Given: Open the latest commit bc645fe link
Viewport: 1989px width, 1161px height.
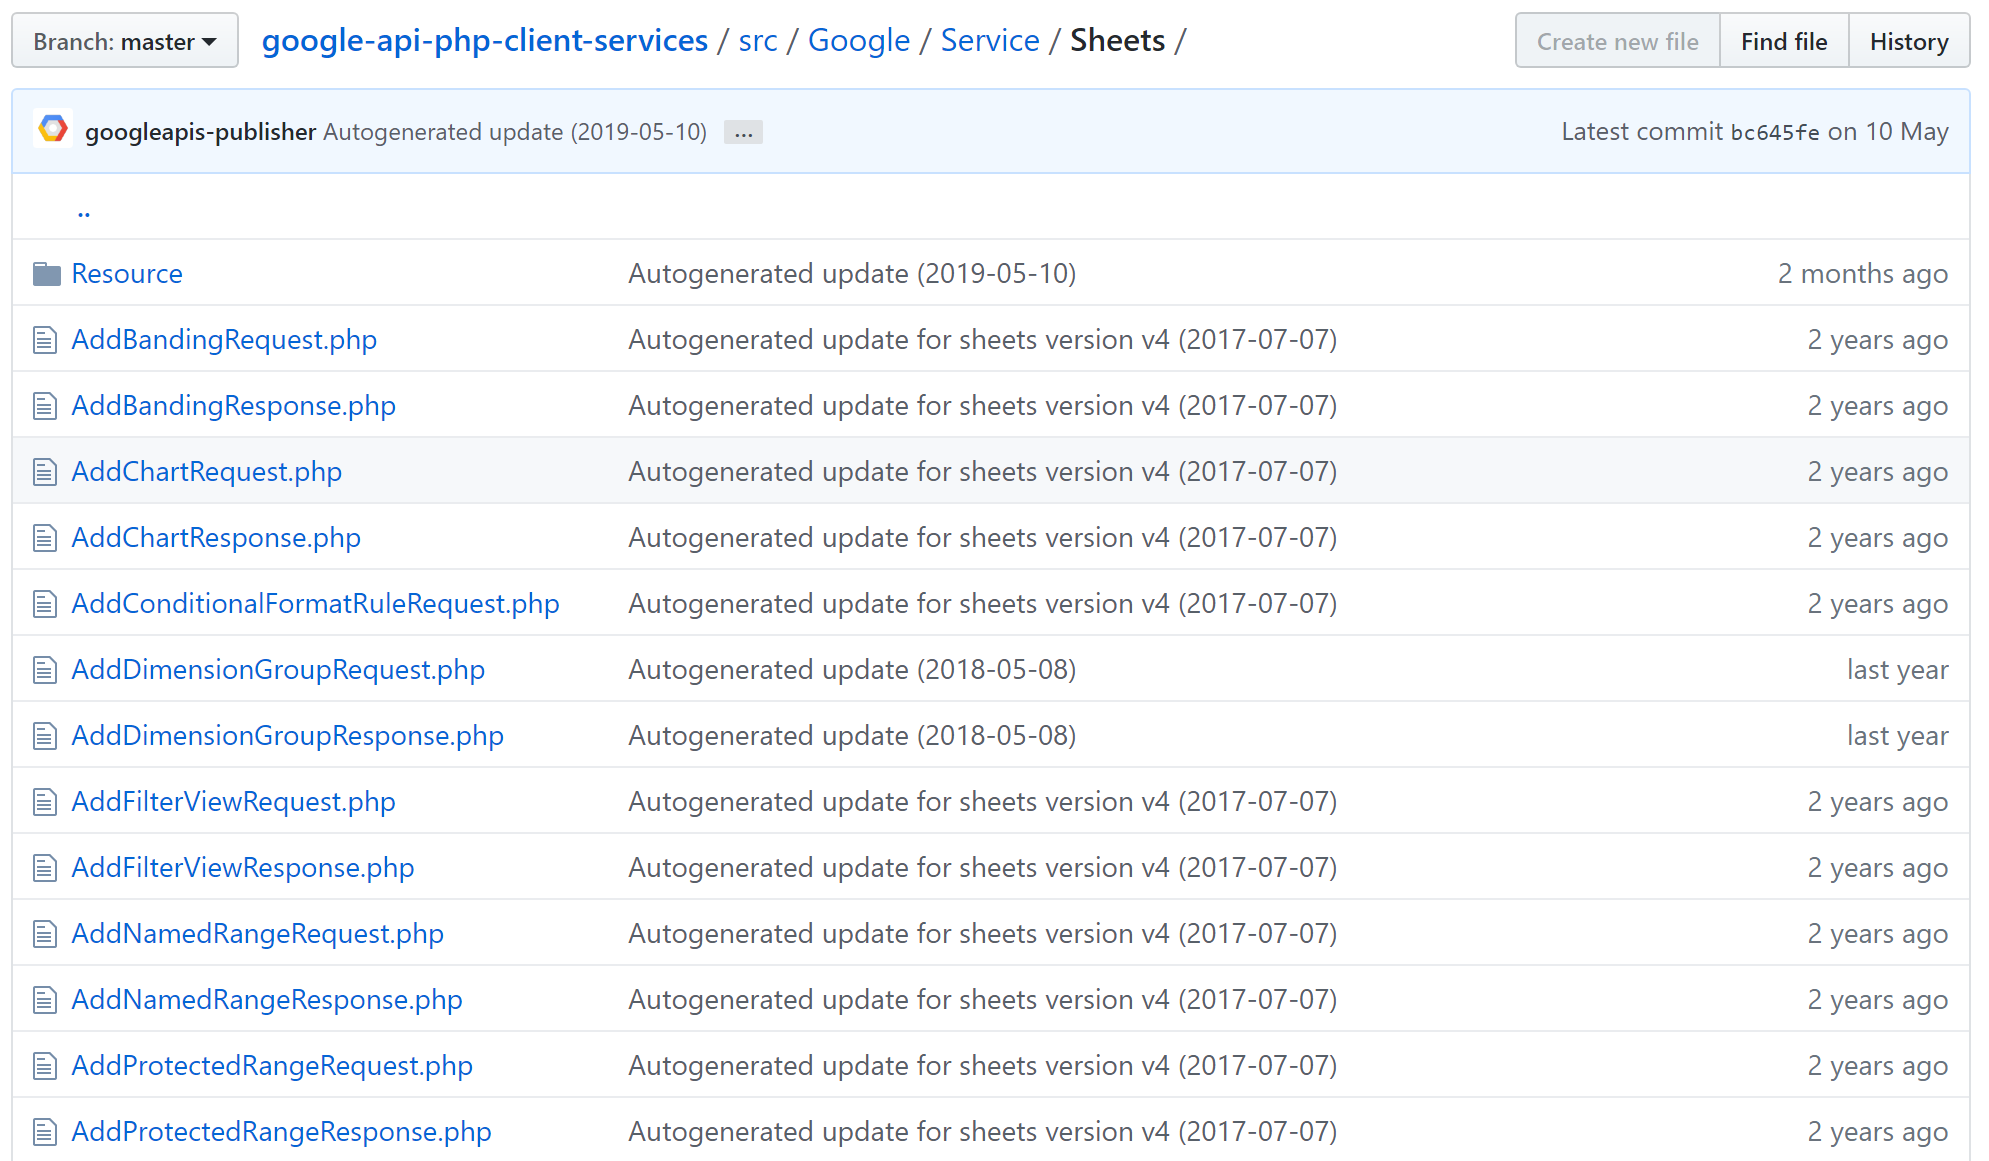Looking at the screenshot, I should [x=1774, y=132].
